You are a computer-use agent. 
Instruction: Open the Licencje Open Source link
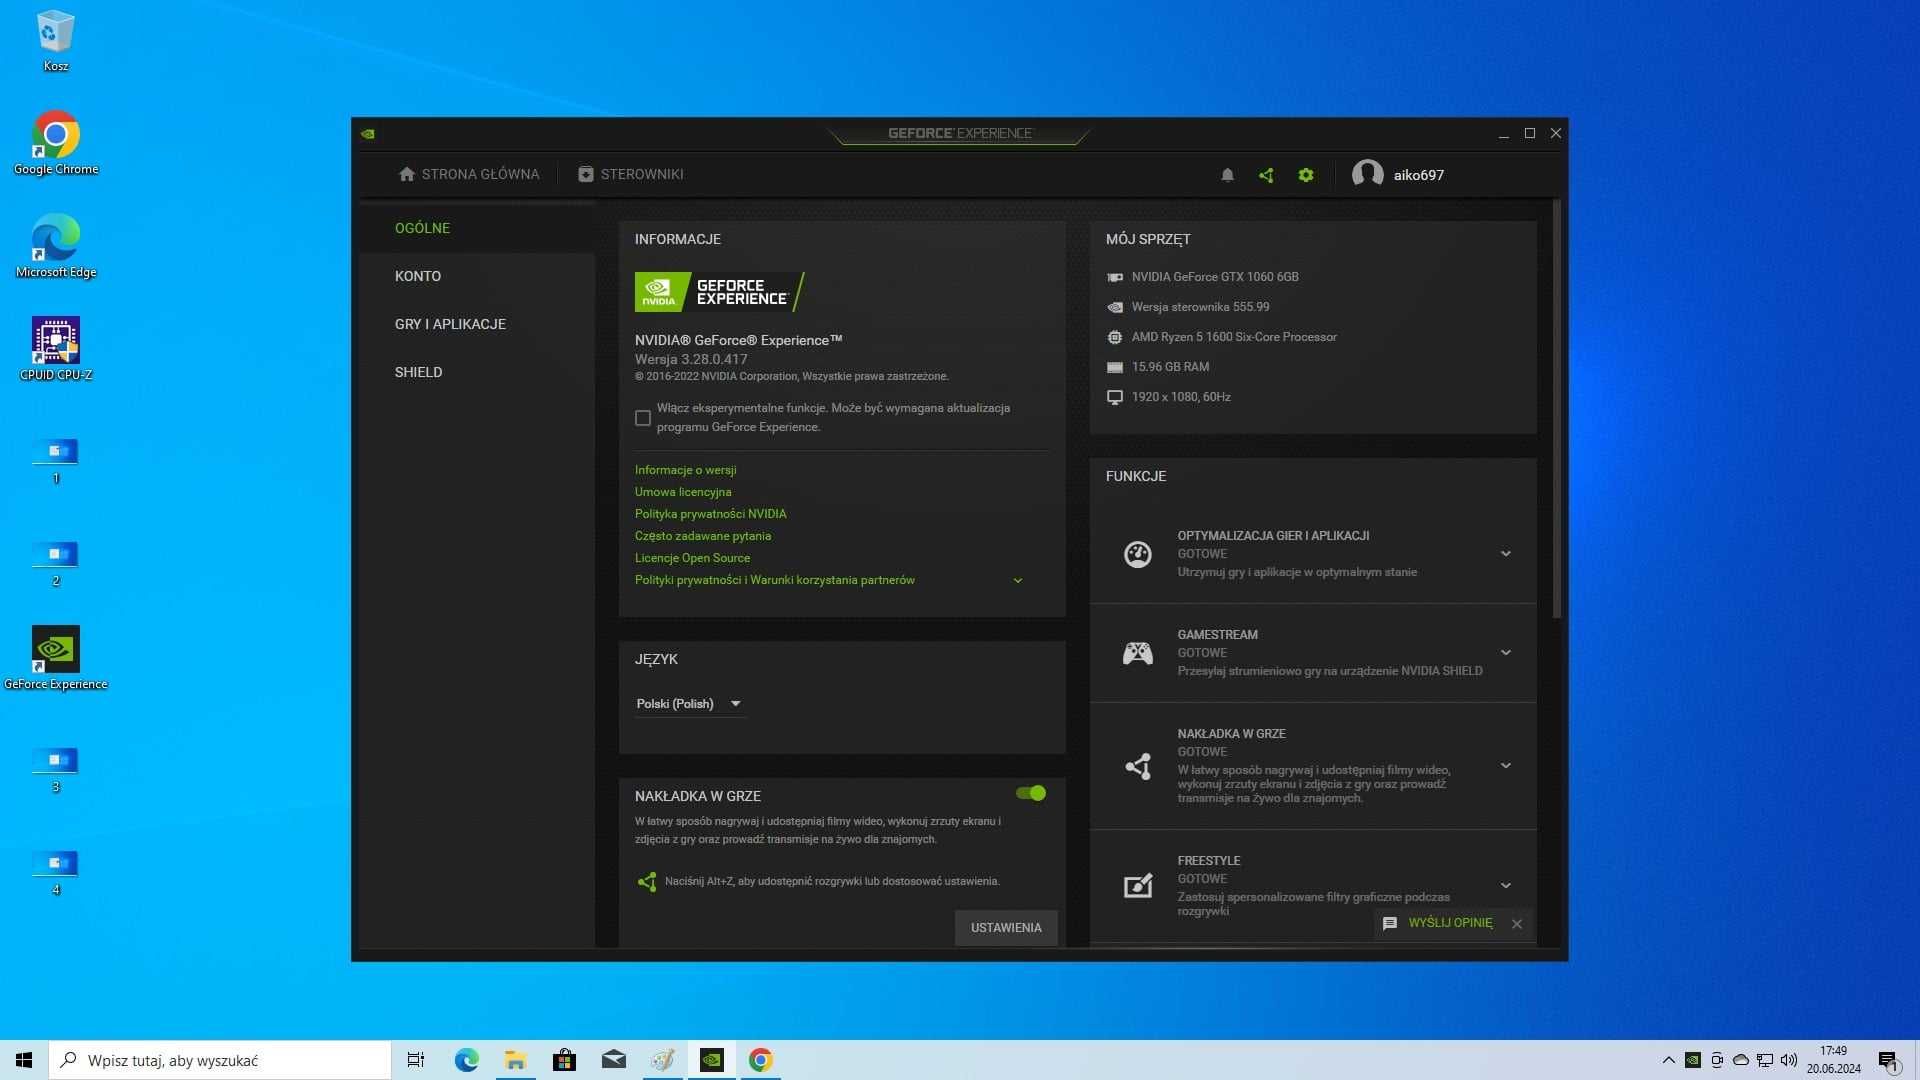pyautogui.click(x=692, y=558)
